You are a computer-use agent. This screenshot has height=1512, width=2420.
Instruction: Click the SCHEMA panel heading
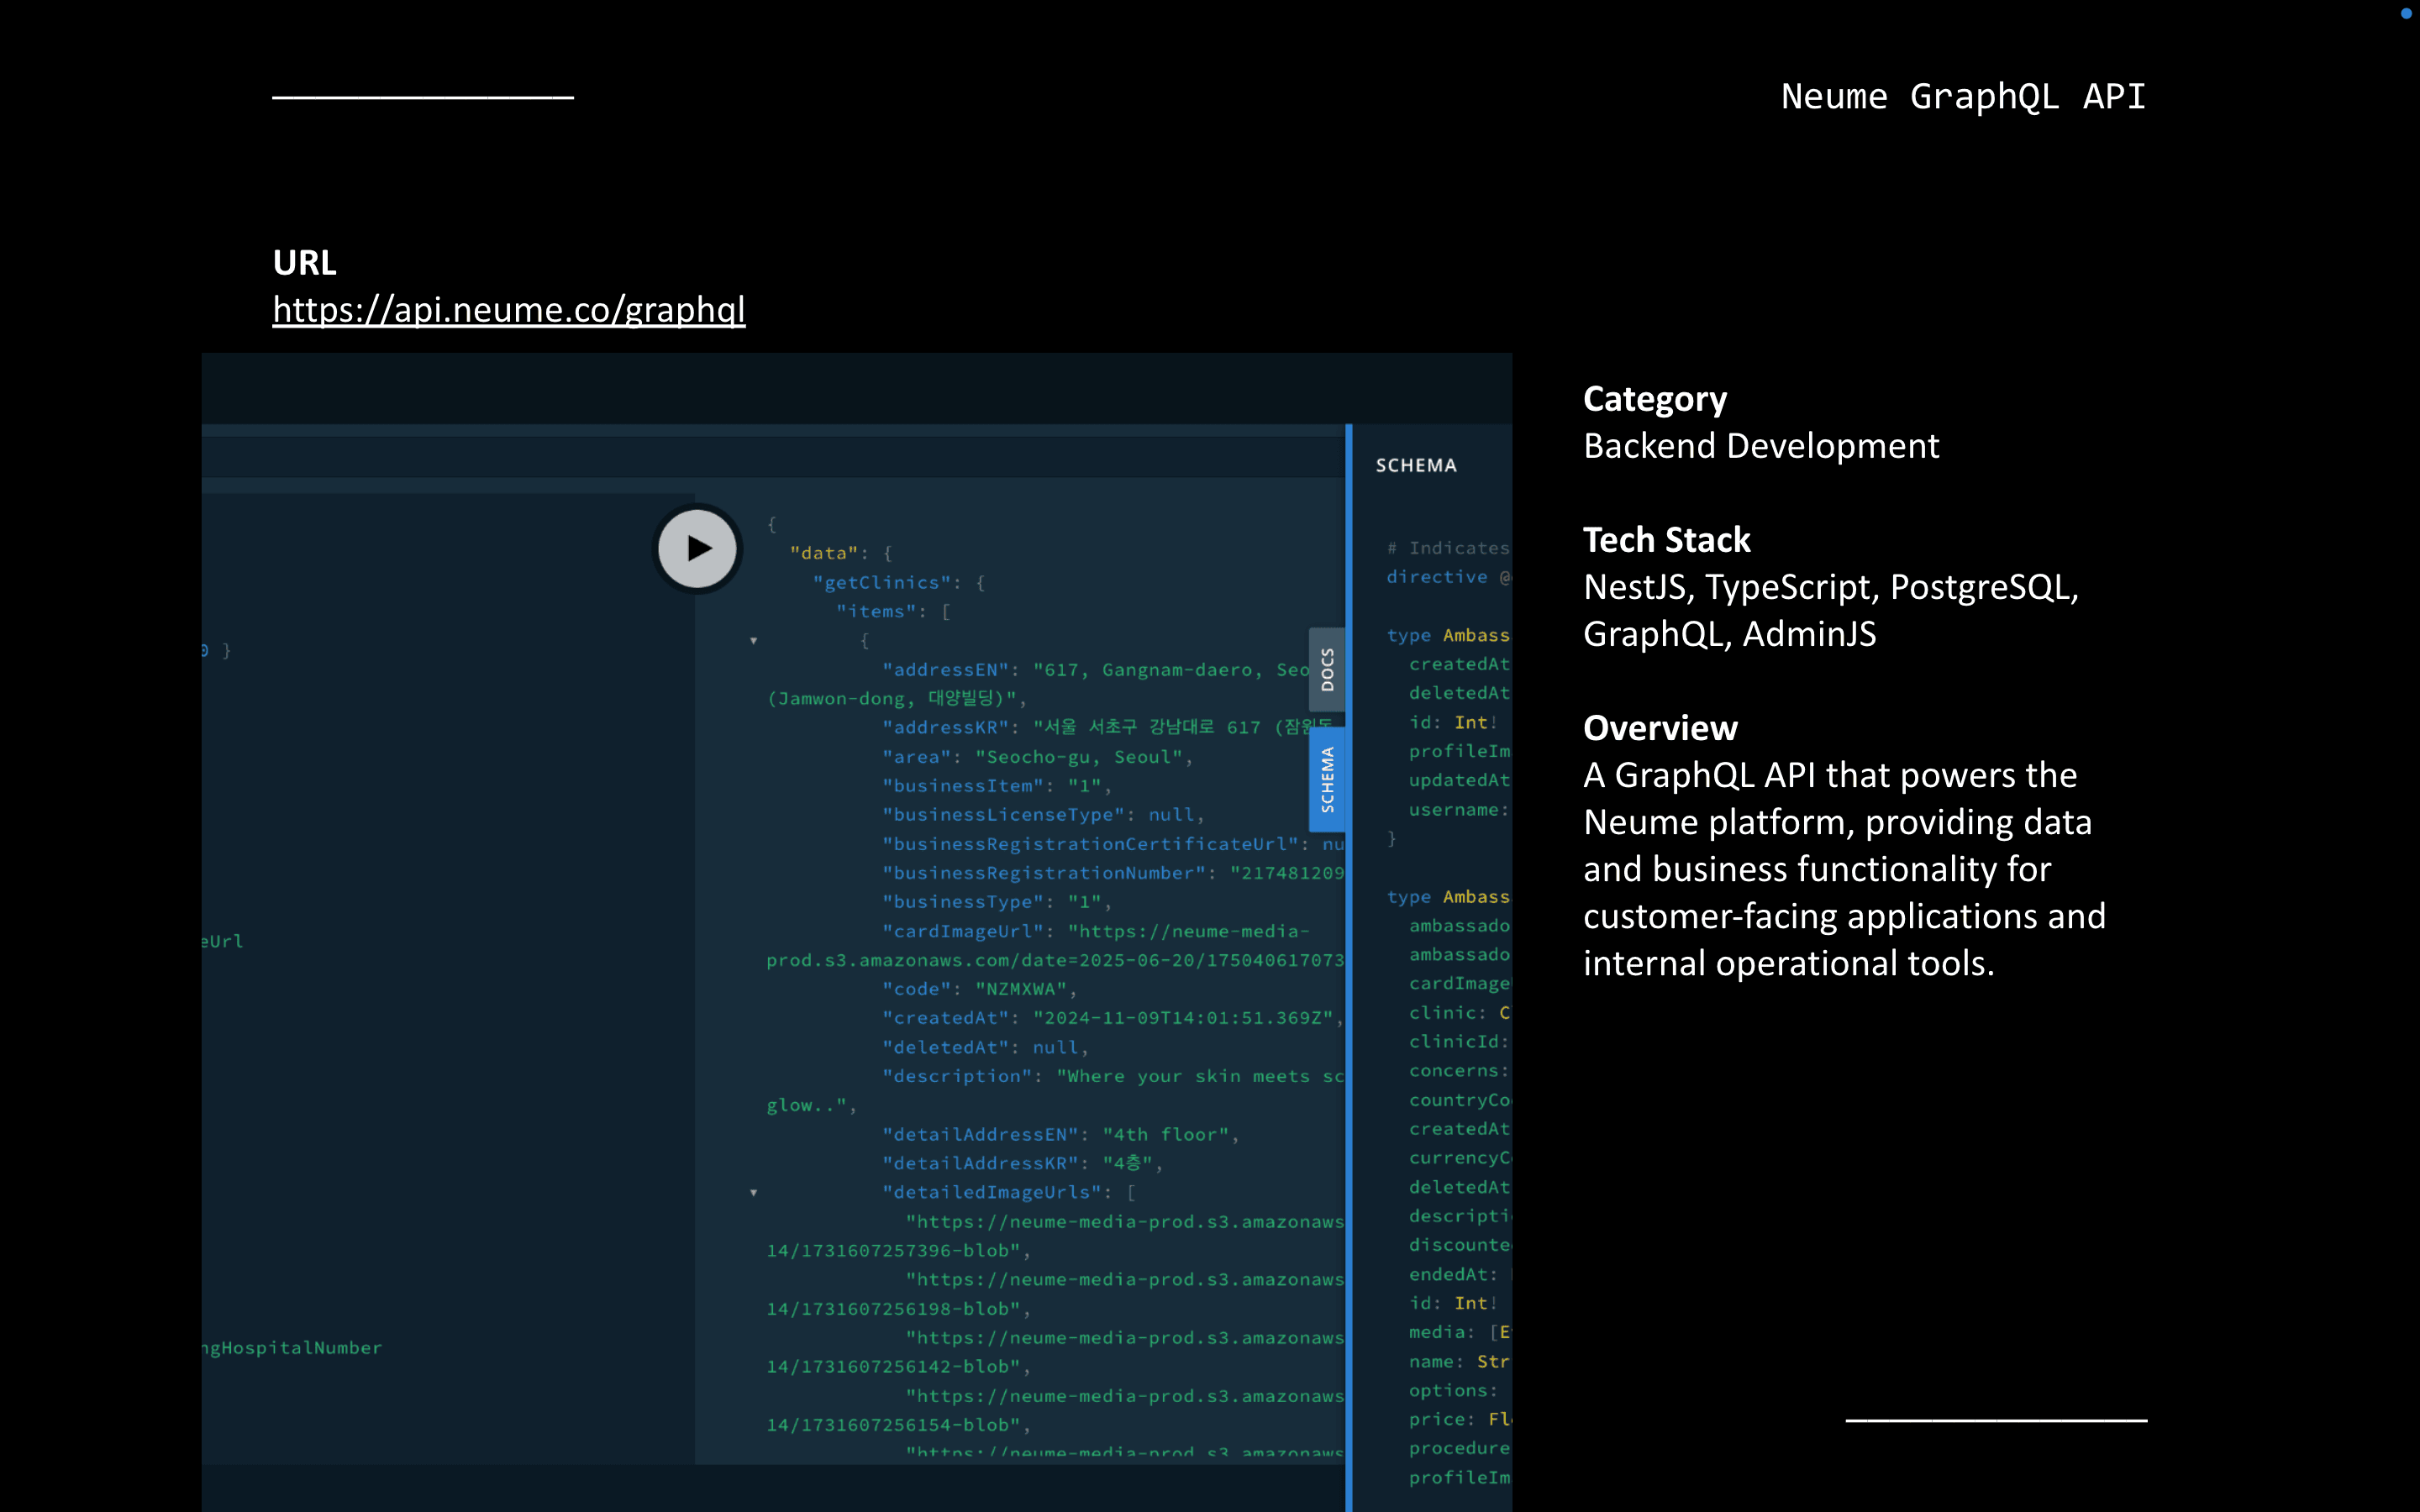click(1416, 465)
